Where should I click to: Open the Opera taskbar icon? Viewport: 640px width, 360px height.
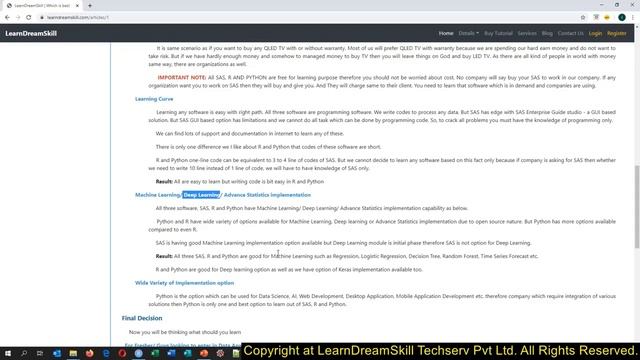(x=122, y=353)
